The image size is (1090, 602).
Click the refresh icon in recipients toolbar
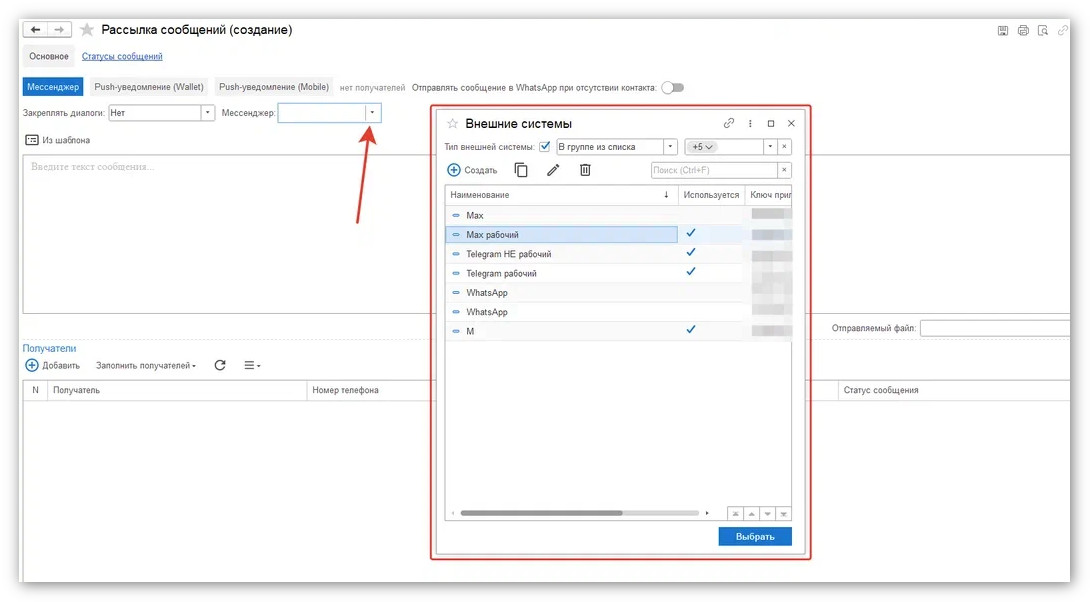[220, 366]
